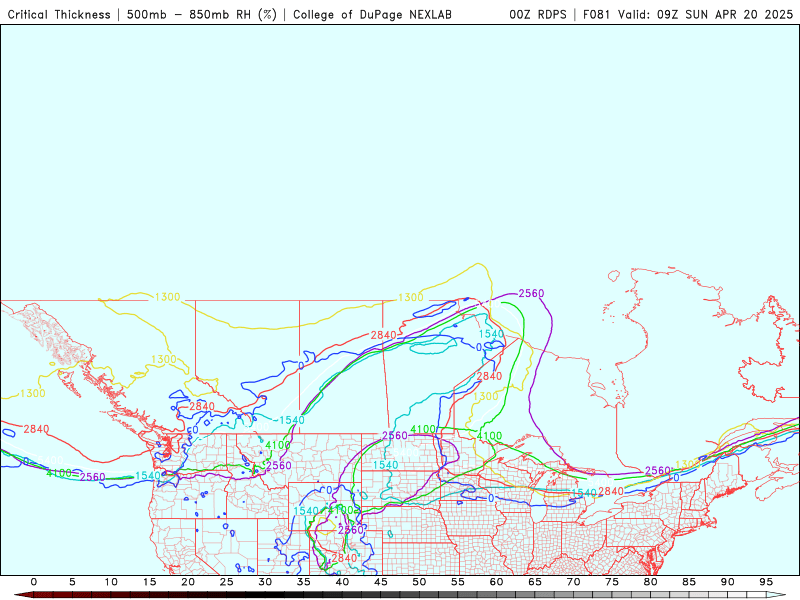Click the "30" value on the colorbar scale

click(x=265, y=582)
